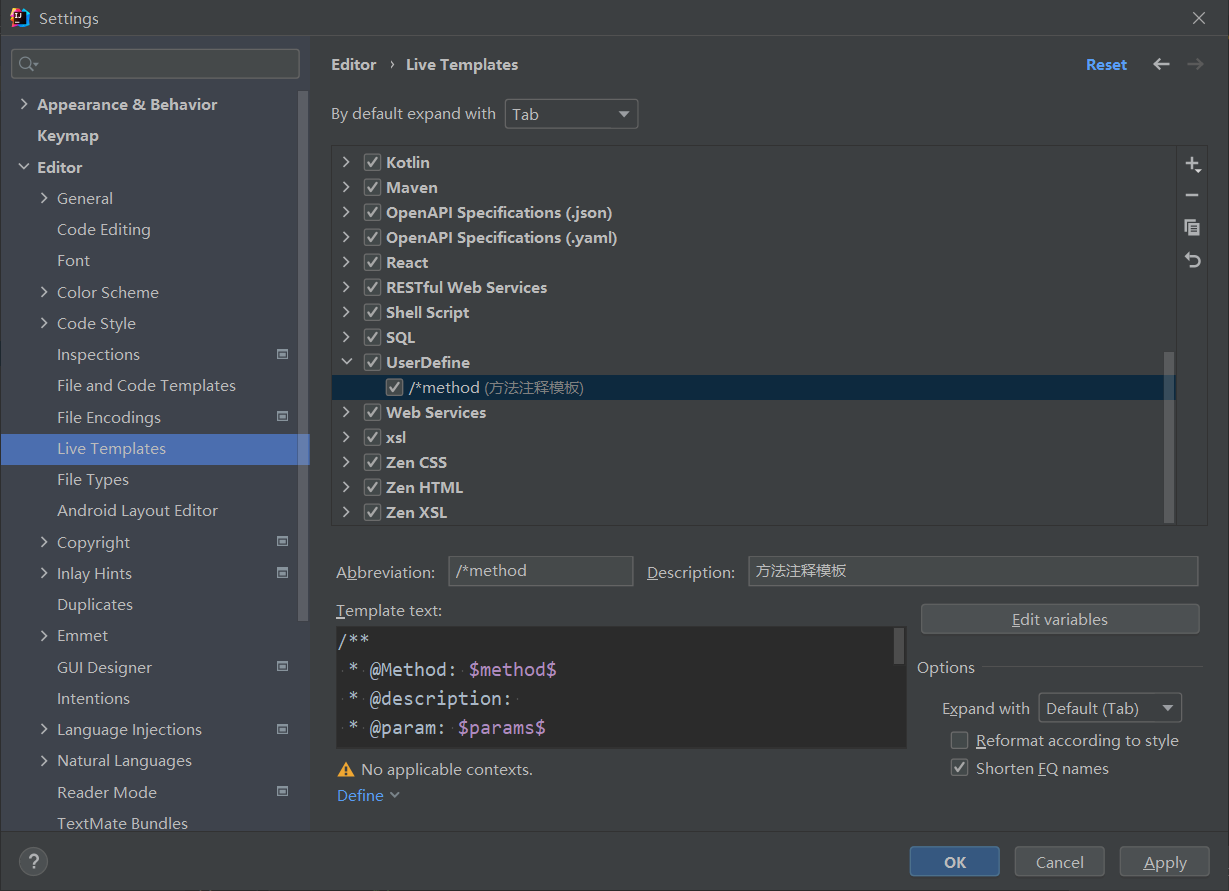Click the Define contexts link

(x=361, y=796)
